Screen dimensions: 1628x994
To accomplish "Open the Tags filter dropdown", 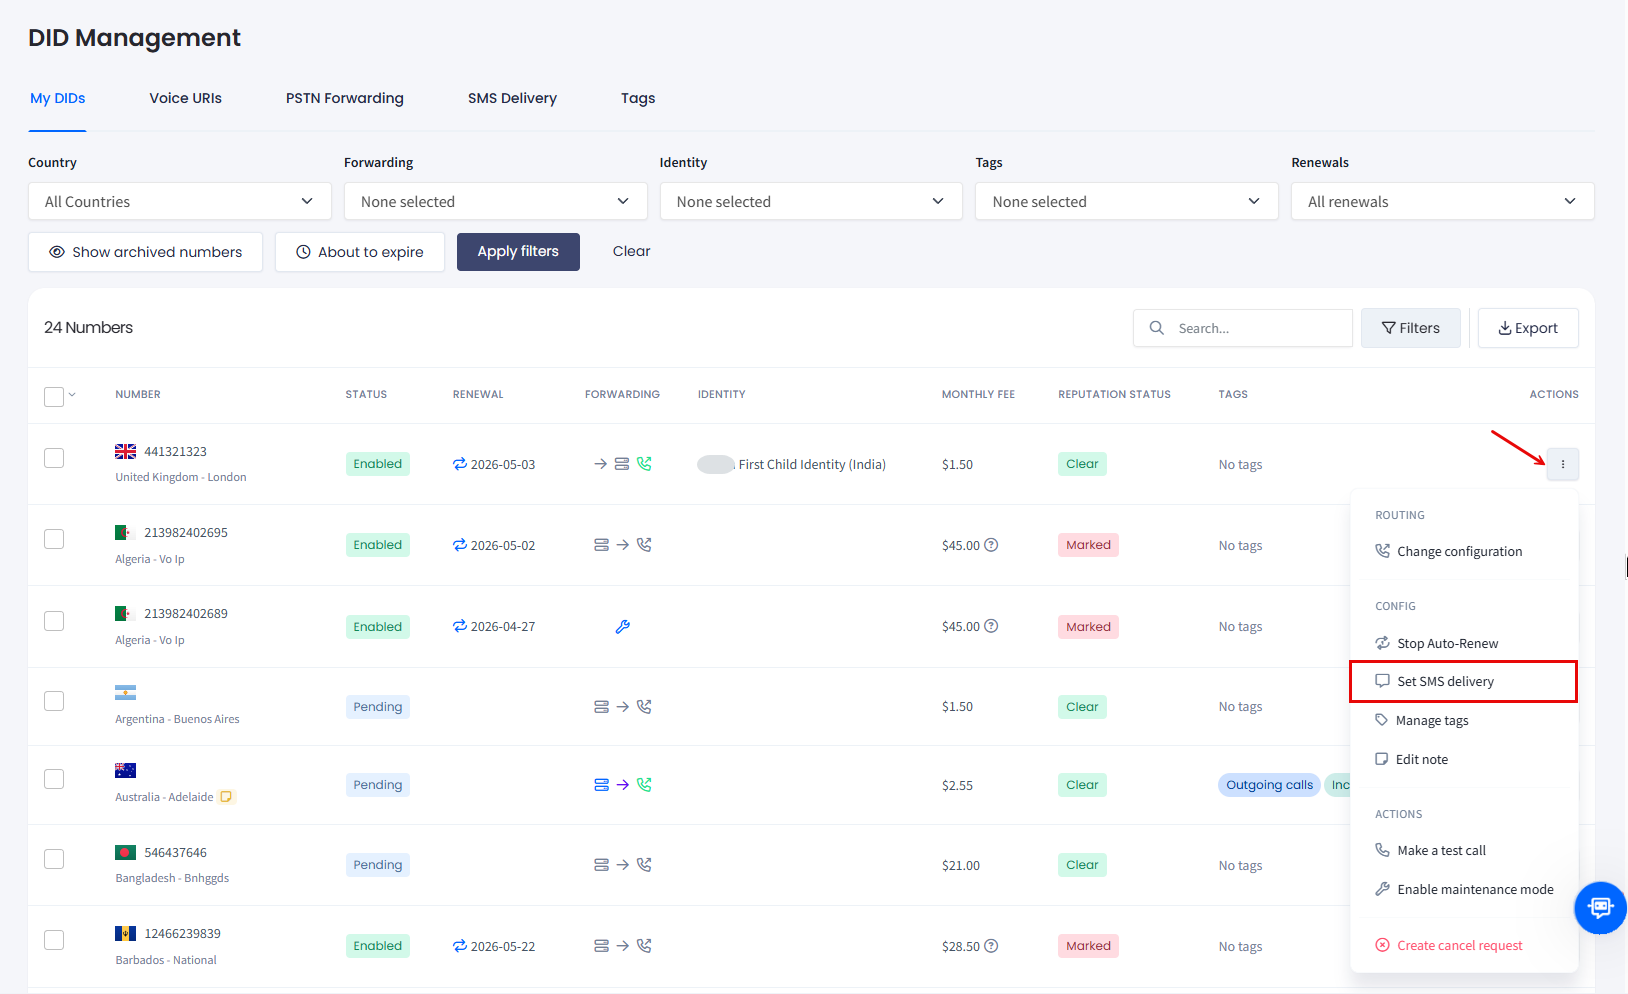I will point(1127,201).
